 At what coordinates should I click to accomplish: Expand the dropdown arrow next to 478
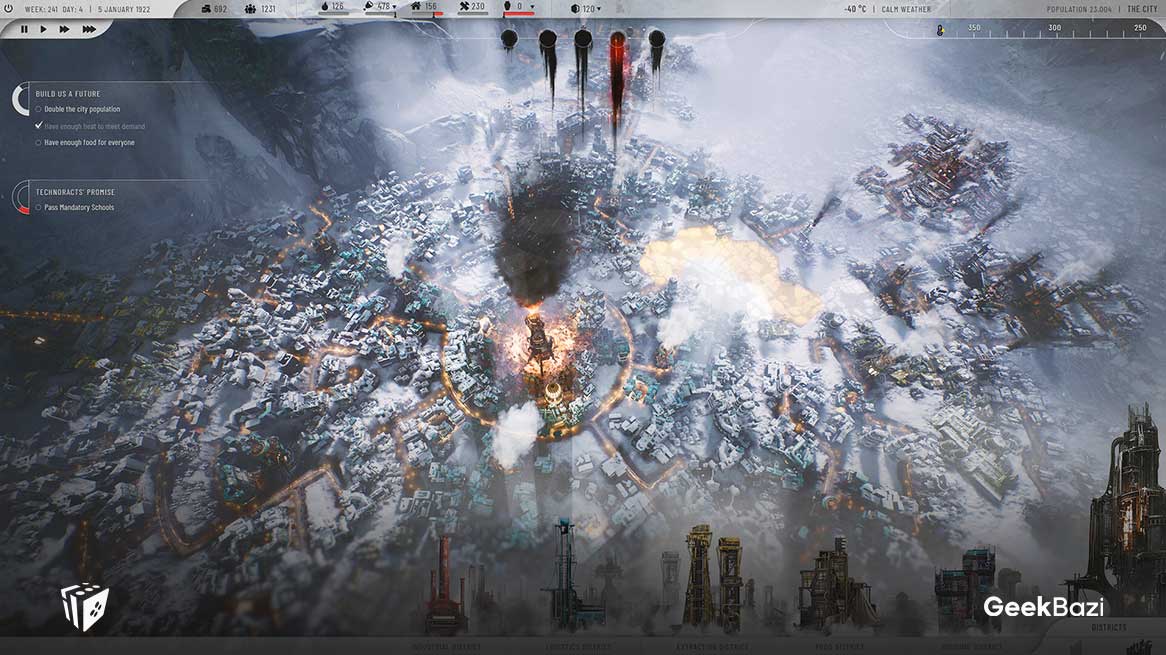(394, 7)
